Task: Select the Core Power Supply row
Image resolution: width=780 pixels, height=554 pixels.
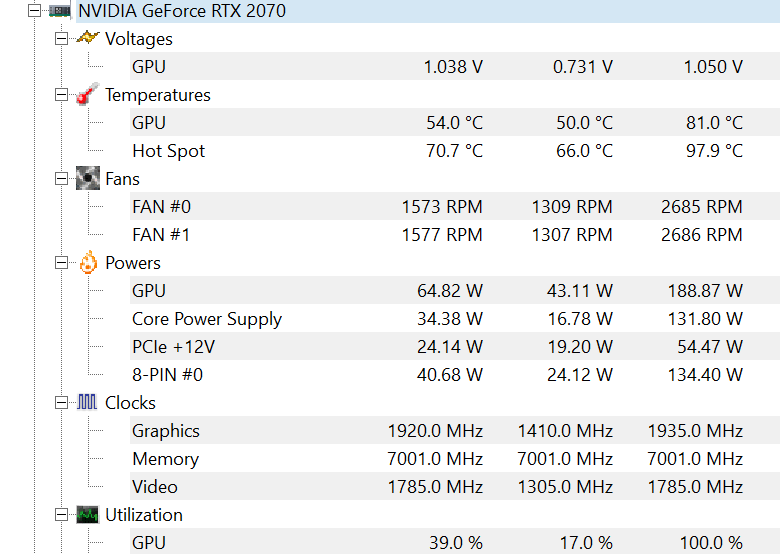Action: (455, 318)
